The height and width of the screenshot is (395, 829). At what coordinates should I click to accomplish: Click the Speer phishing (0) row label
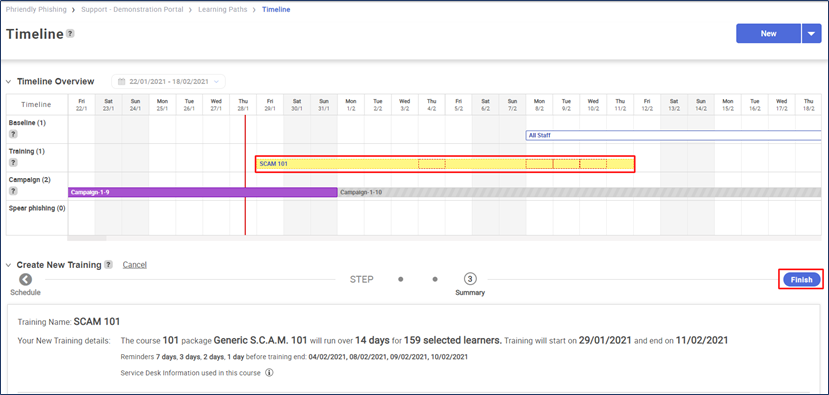(37, 208)
